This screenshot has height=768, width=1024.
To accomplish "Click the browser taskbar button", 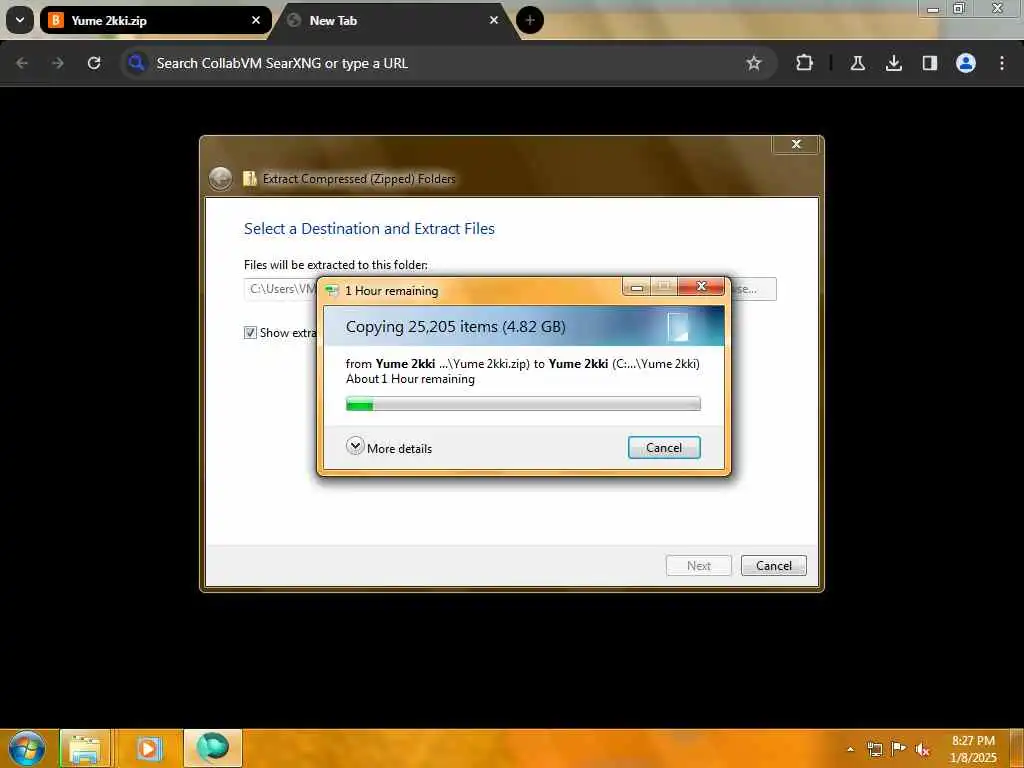I will [213, 748].
